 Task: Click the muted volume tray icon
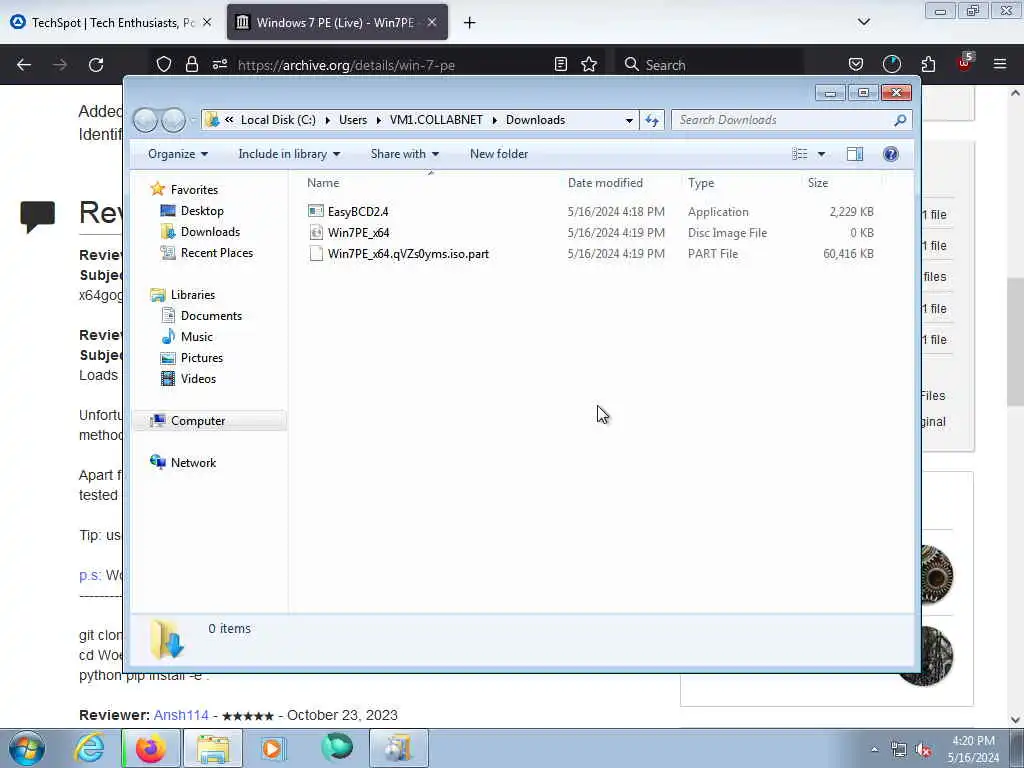pos(923,749)
